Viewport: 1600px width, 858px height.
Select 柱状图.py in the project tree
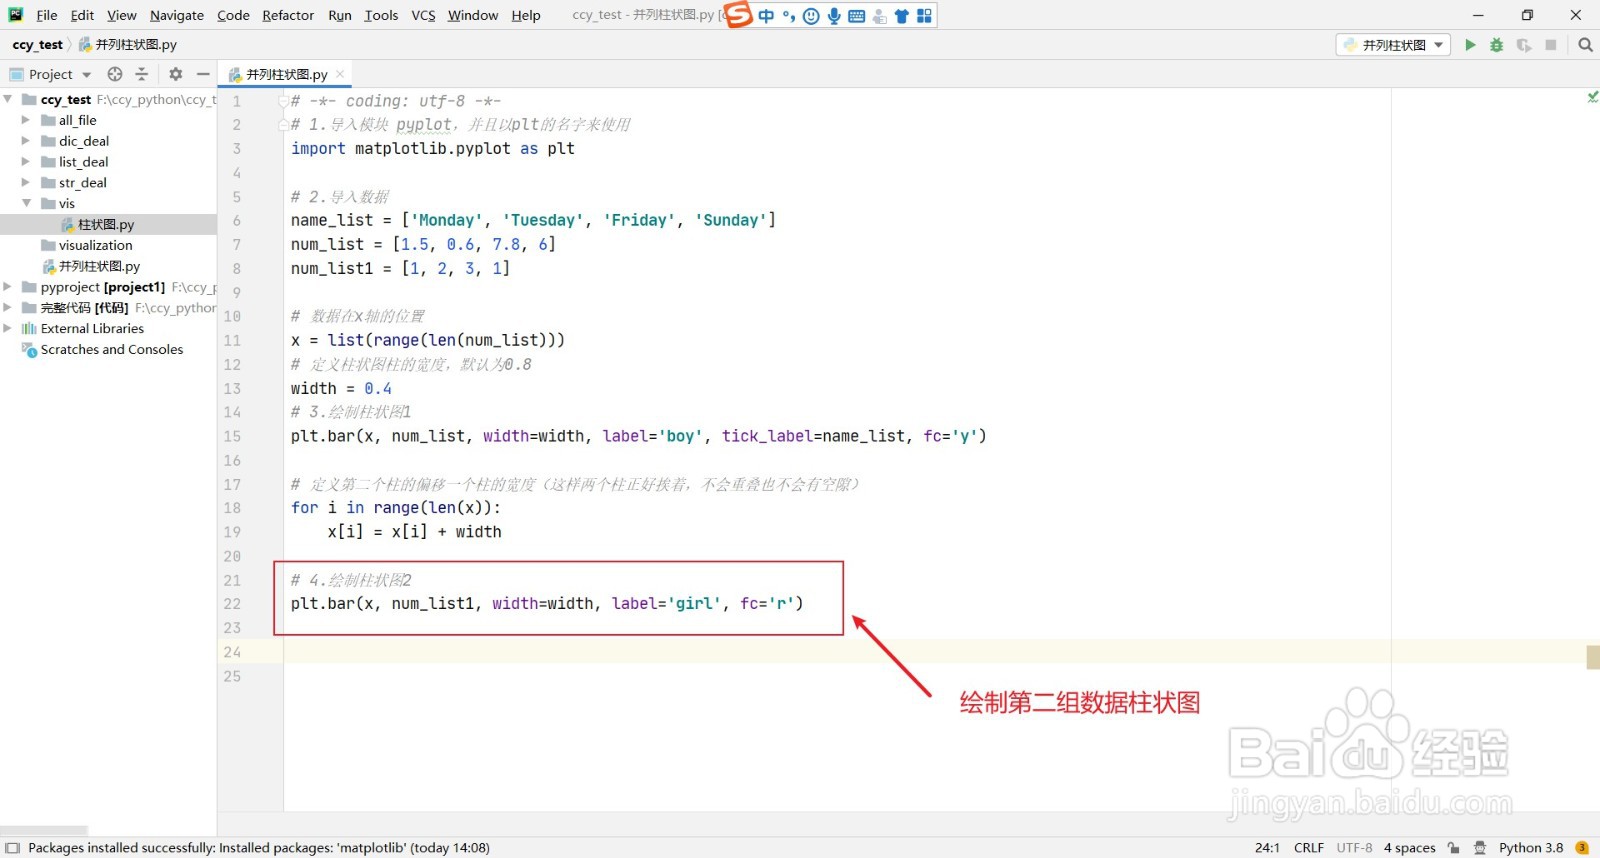(x=97, y=225)
